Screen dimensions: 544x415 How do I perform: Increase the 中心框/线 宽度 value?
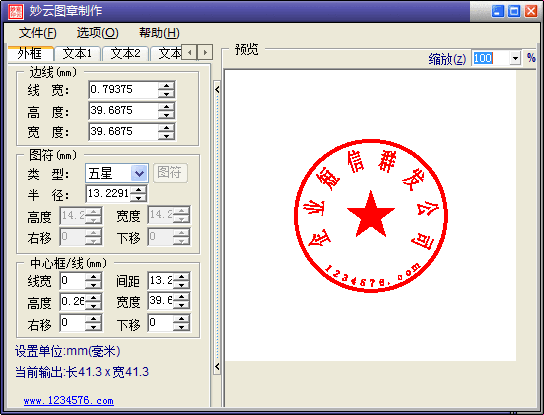pos(181,297)
